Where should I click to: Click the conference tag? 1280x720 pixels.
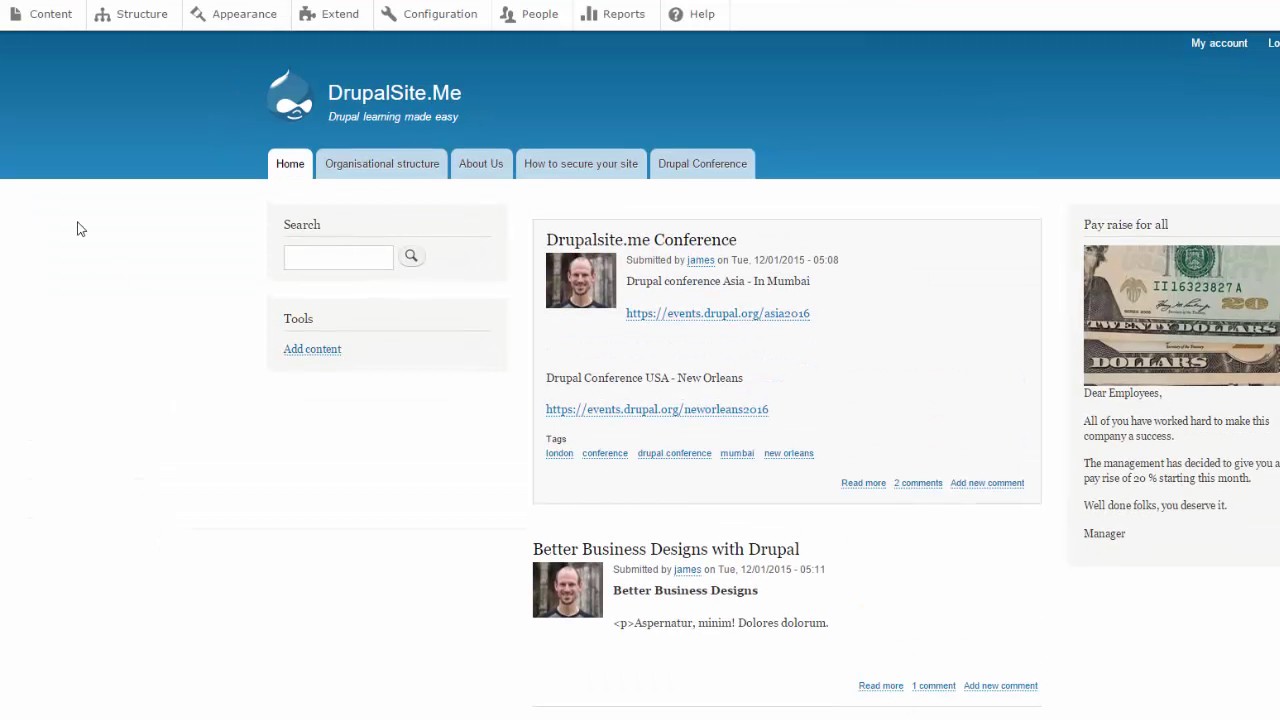[x=605, y=453]
